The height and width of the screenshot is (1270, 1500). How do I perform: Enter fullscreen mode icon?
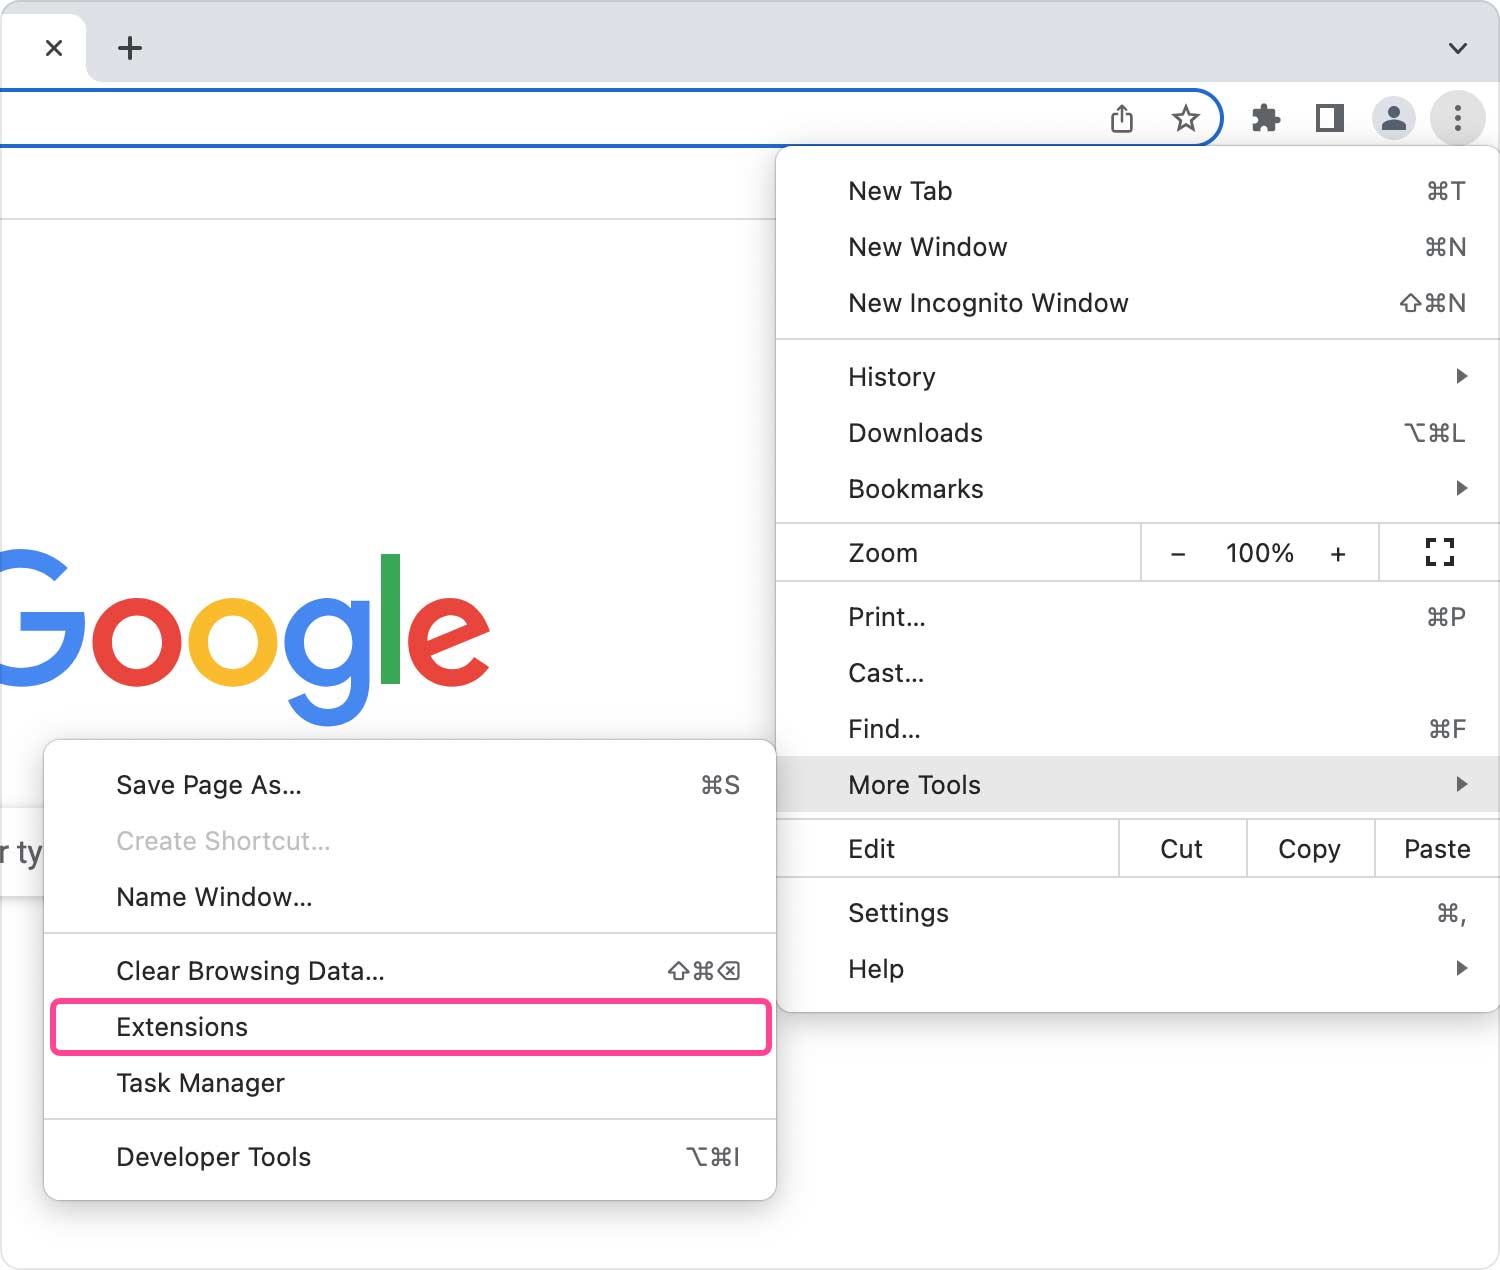click(x=1440, y=552)
